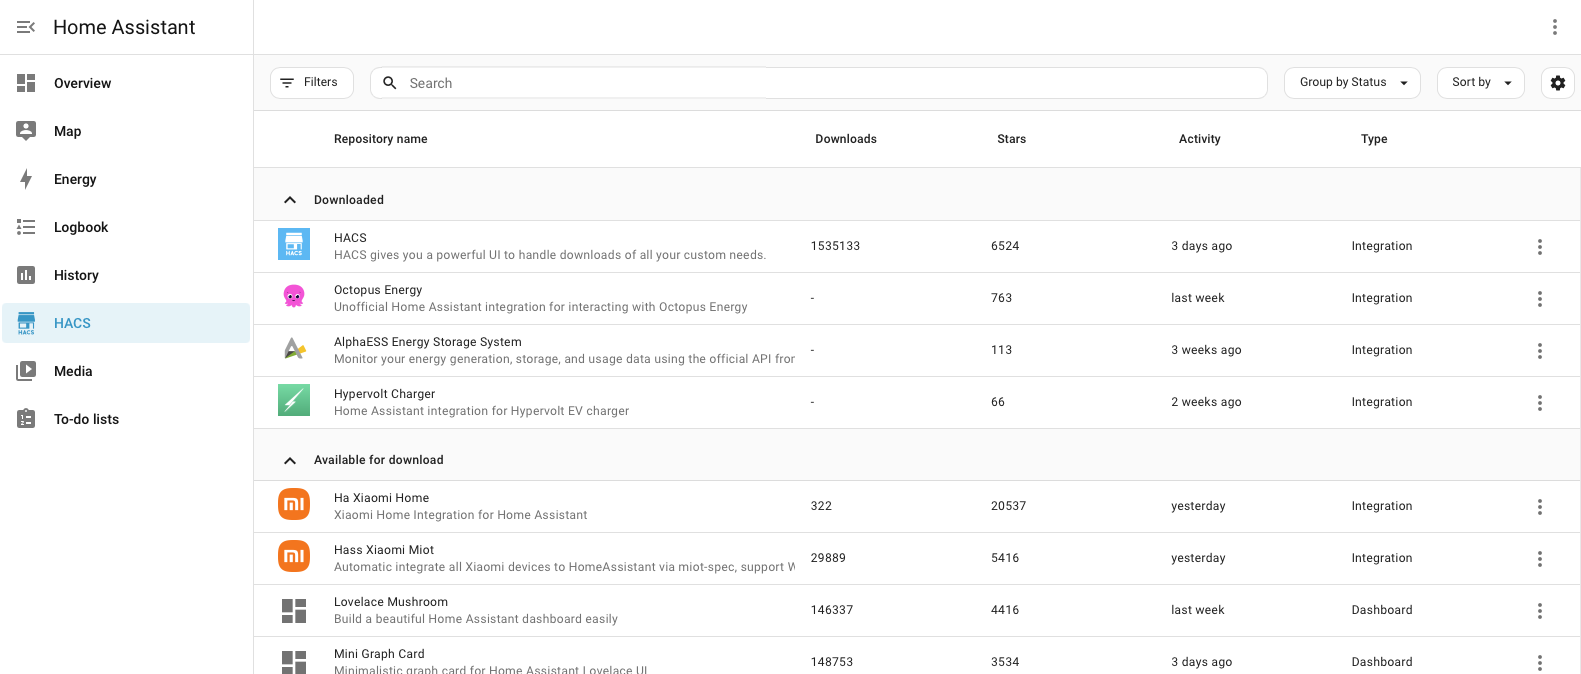Screen dimensions: 1581x674
Task: Click the Media play icon
Action: pyautogui.click(x=26, y=371)
